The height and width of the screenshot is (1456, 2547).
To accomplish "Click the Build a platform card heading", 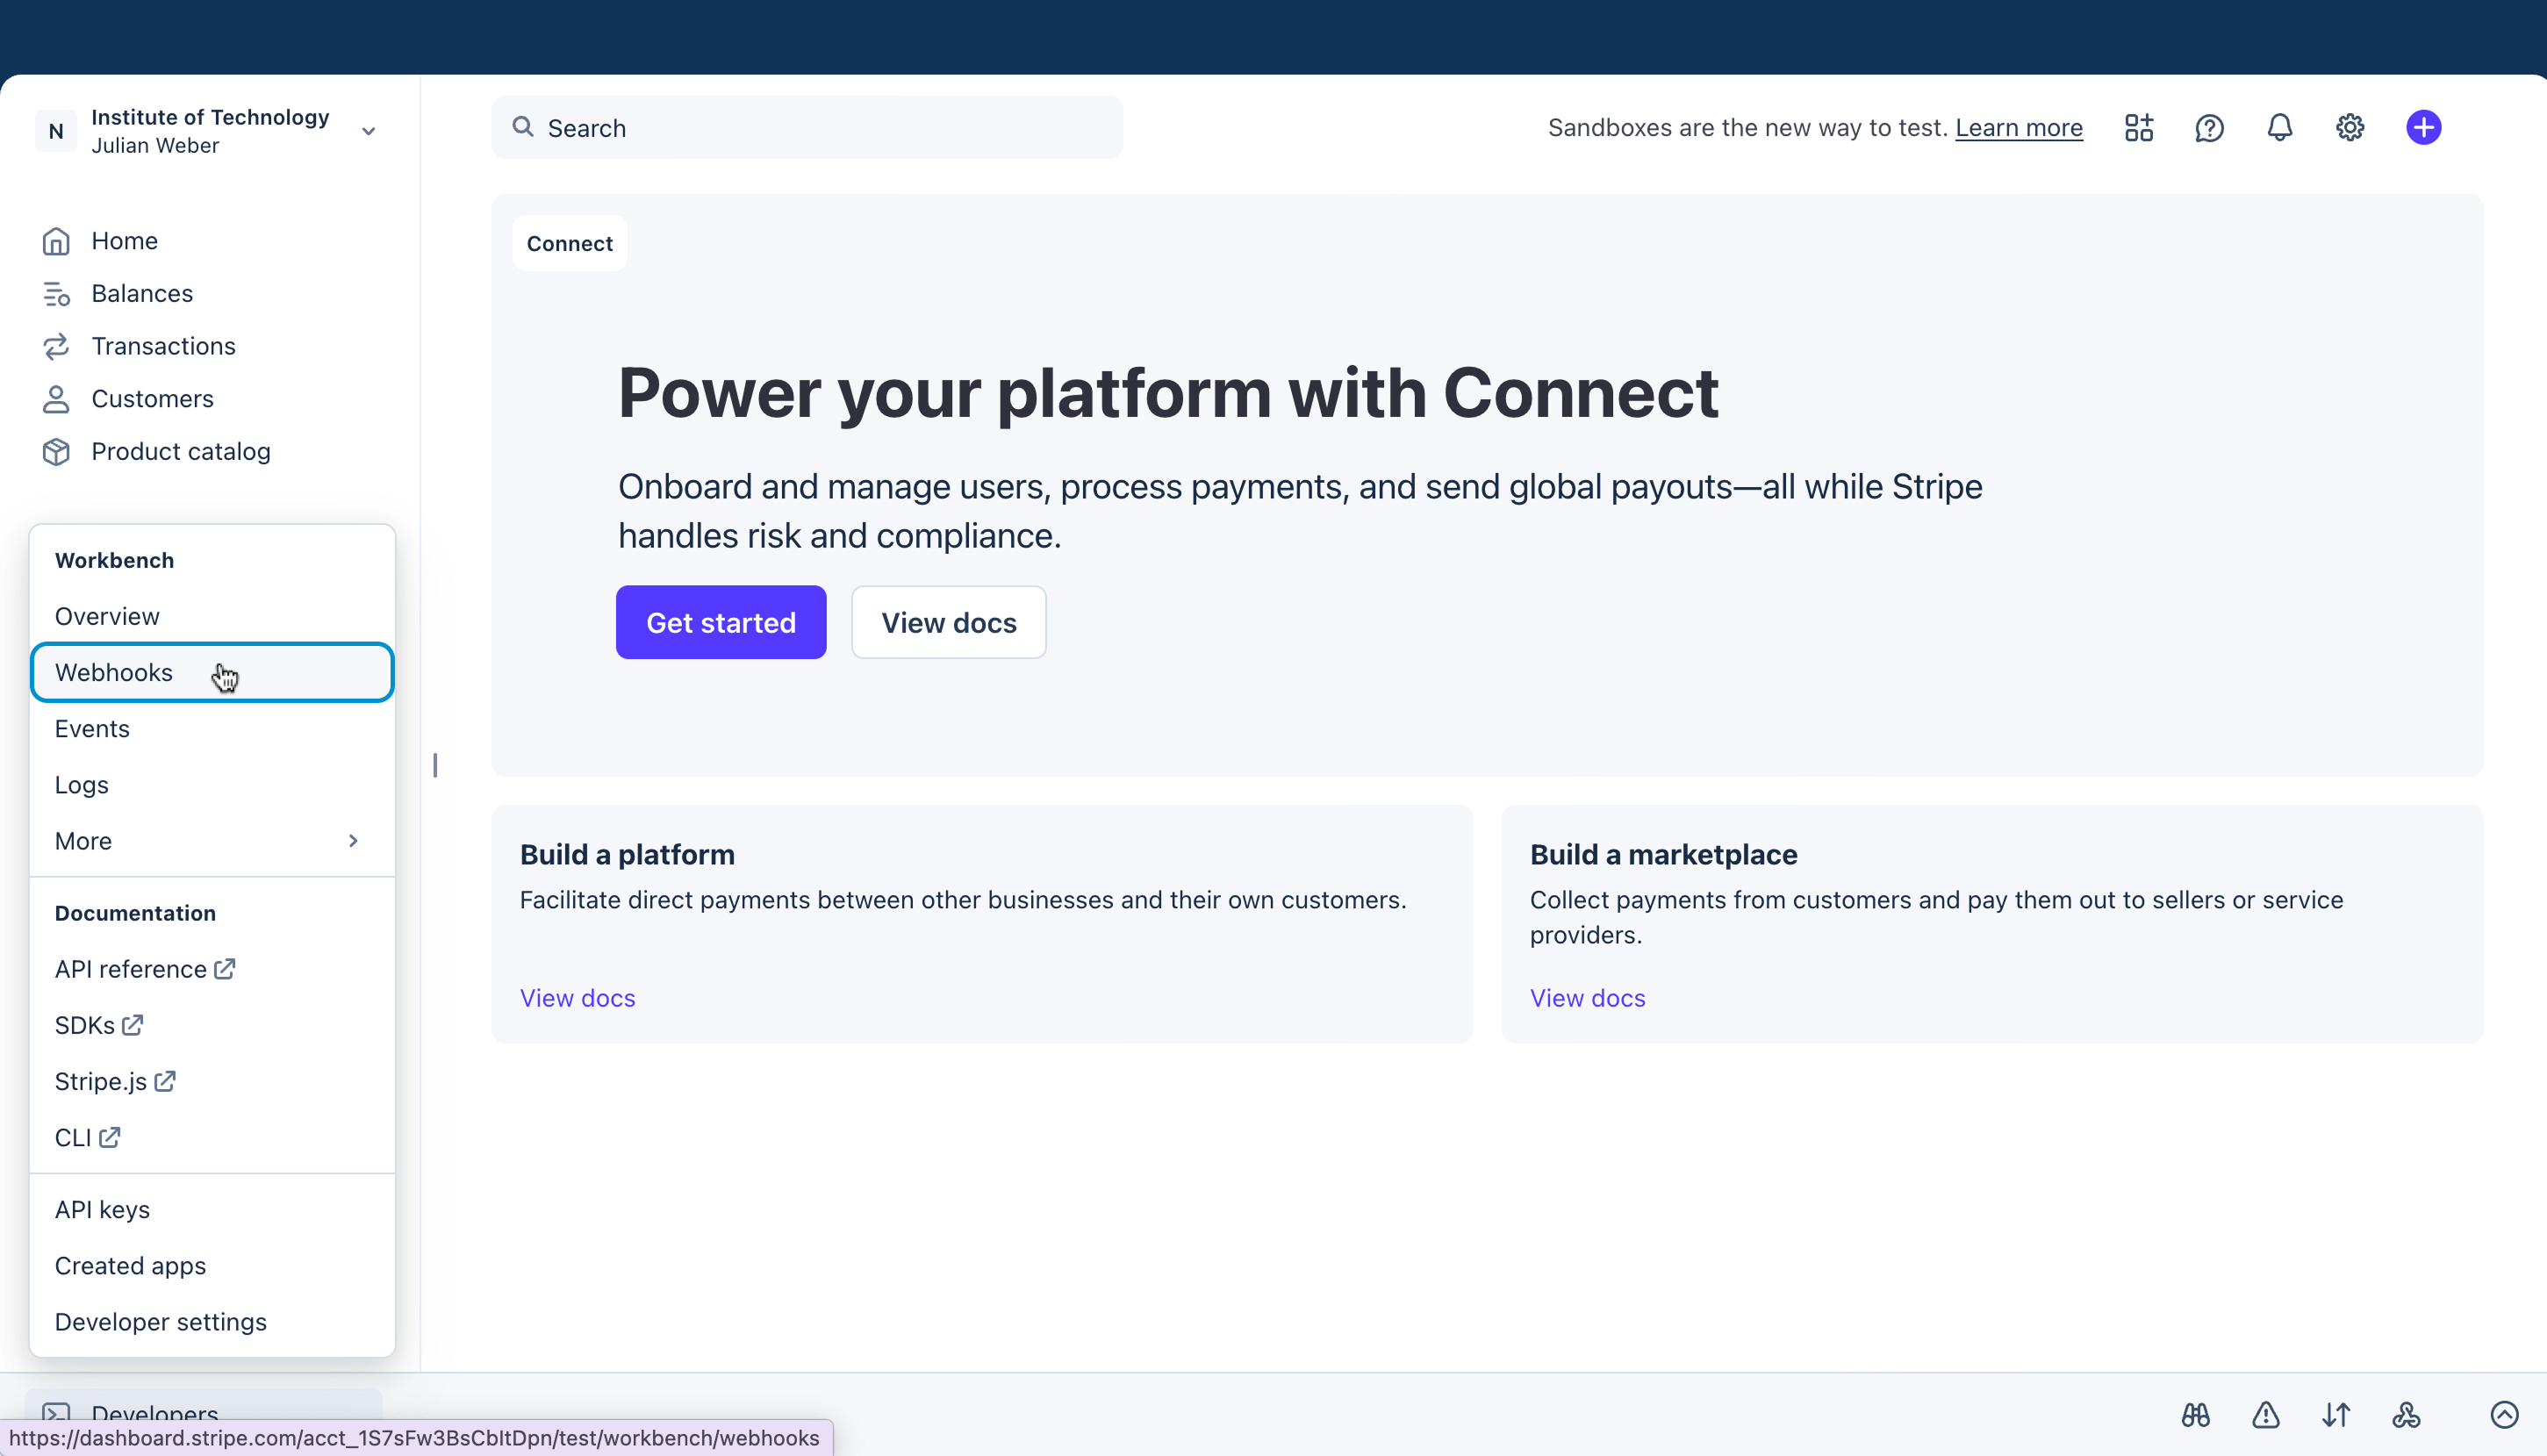I will tap(627, 854).
